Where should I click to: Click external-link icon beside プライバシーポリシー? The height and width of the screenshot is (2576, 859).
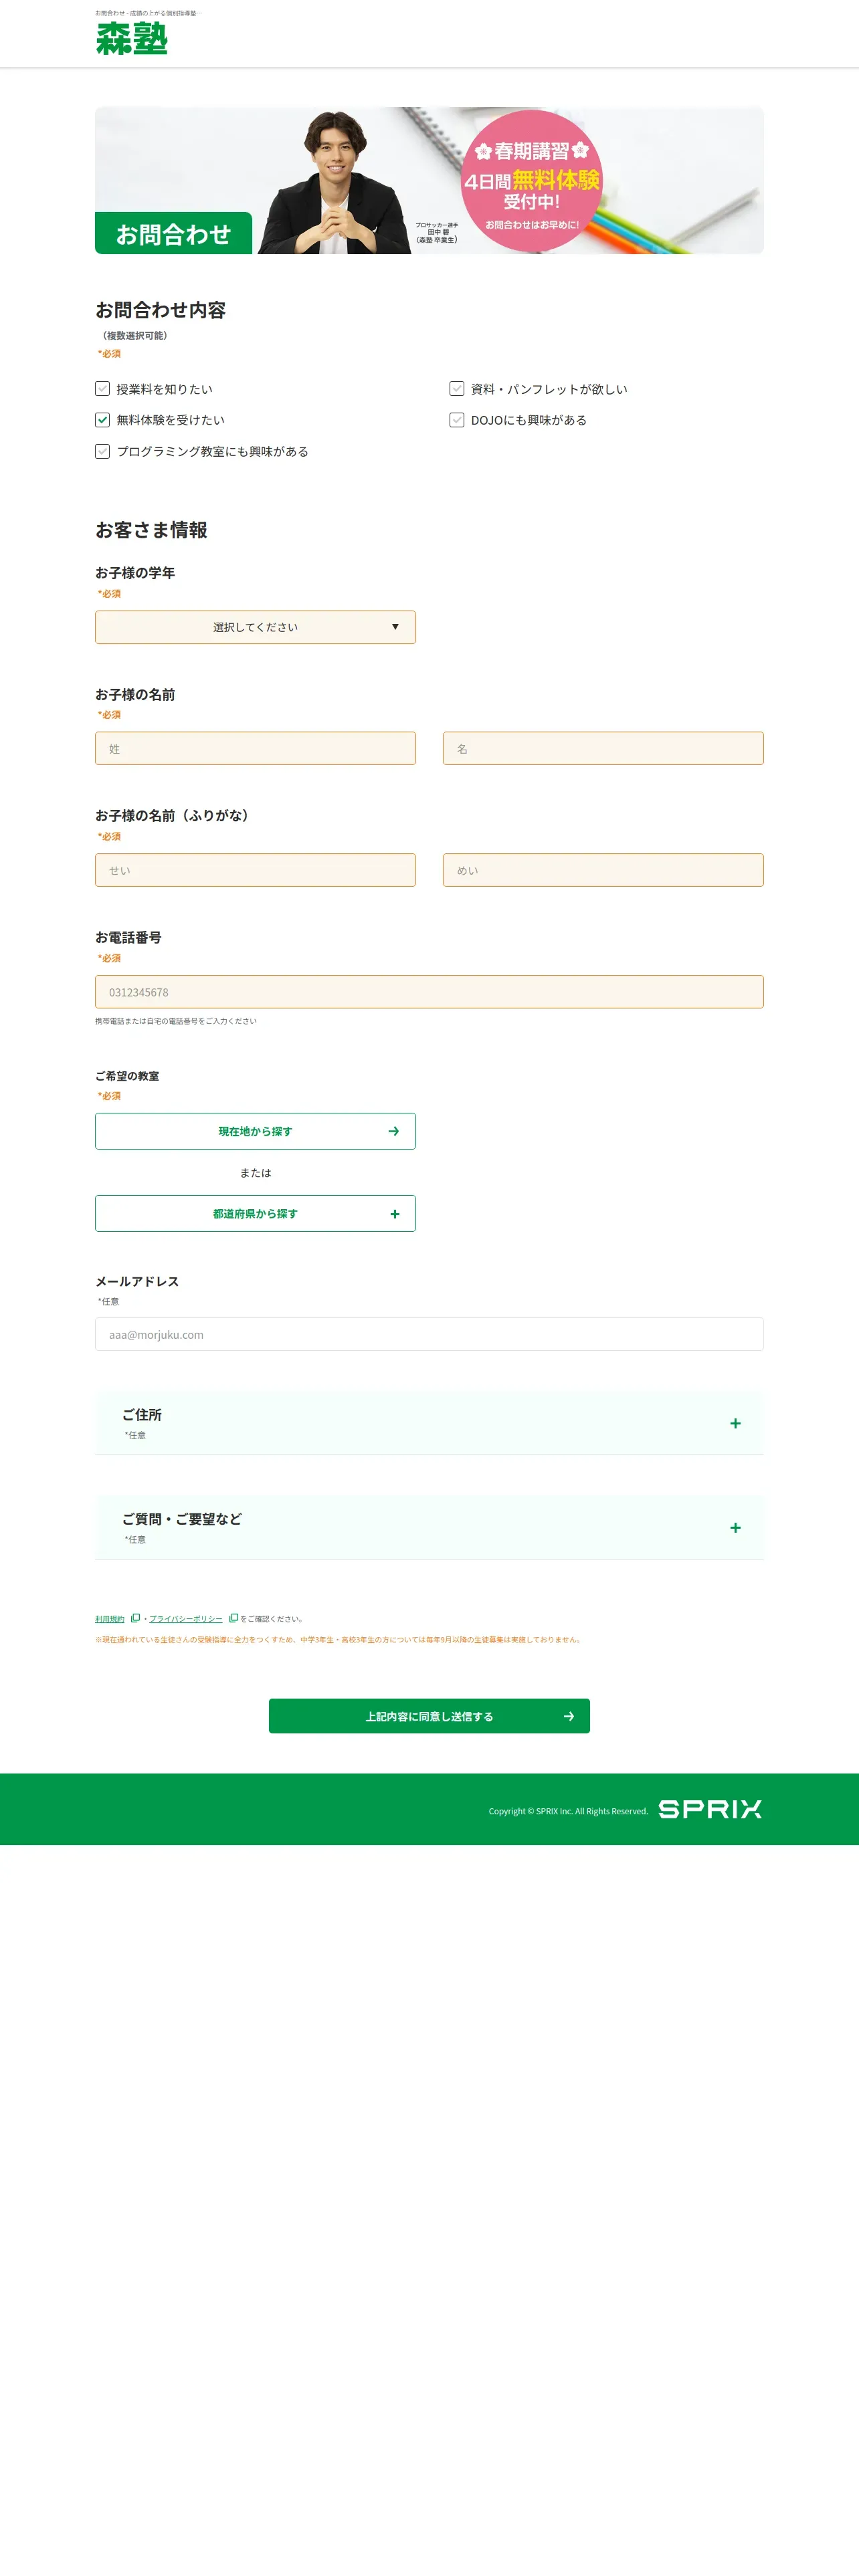click(233, 1618)
